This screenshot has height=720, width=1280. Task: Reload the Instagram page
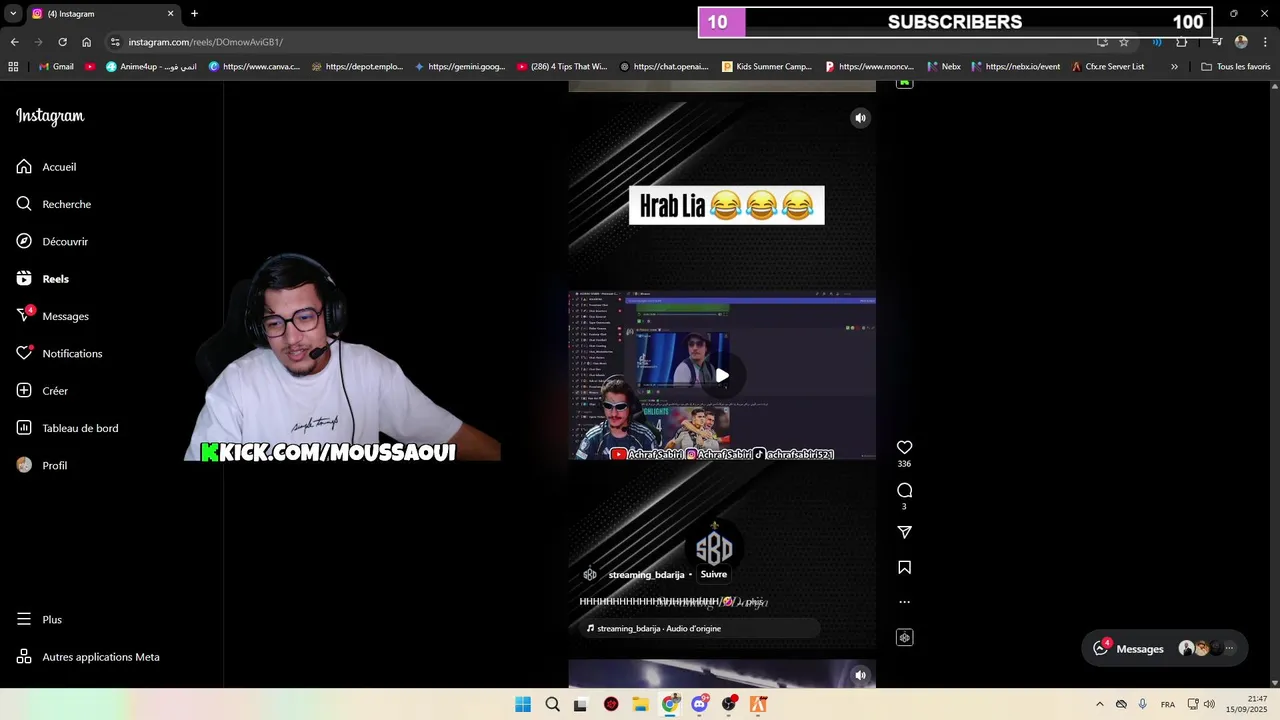tap(62, 42)
